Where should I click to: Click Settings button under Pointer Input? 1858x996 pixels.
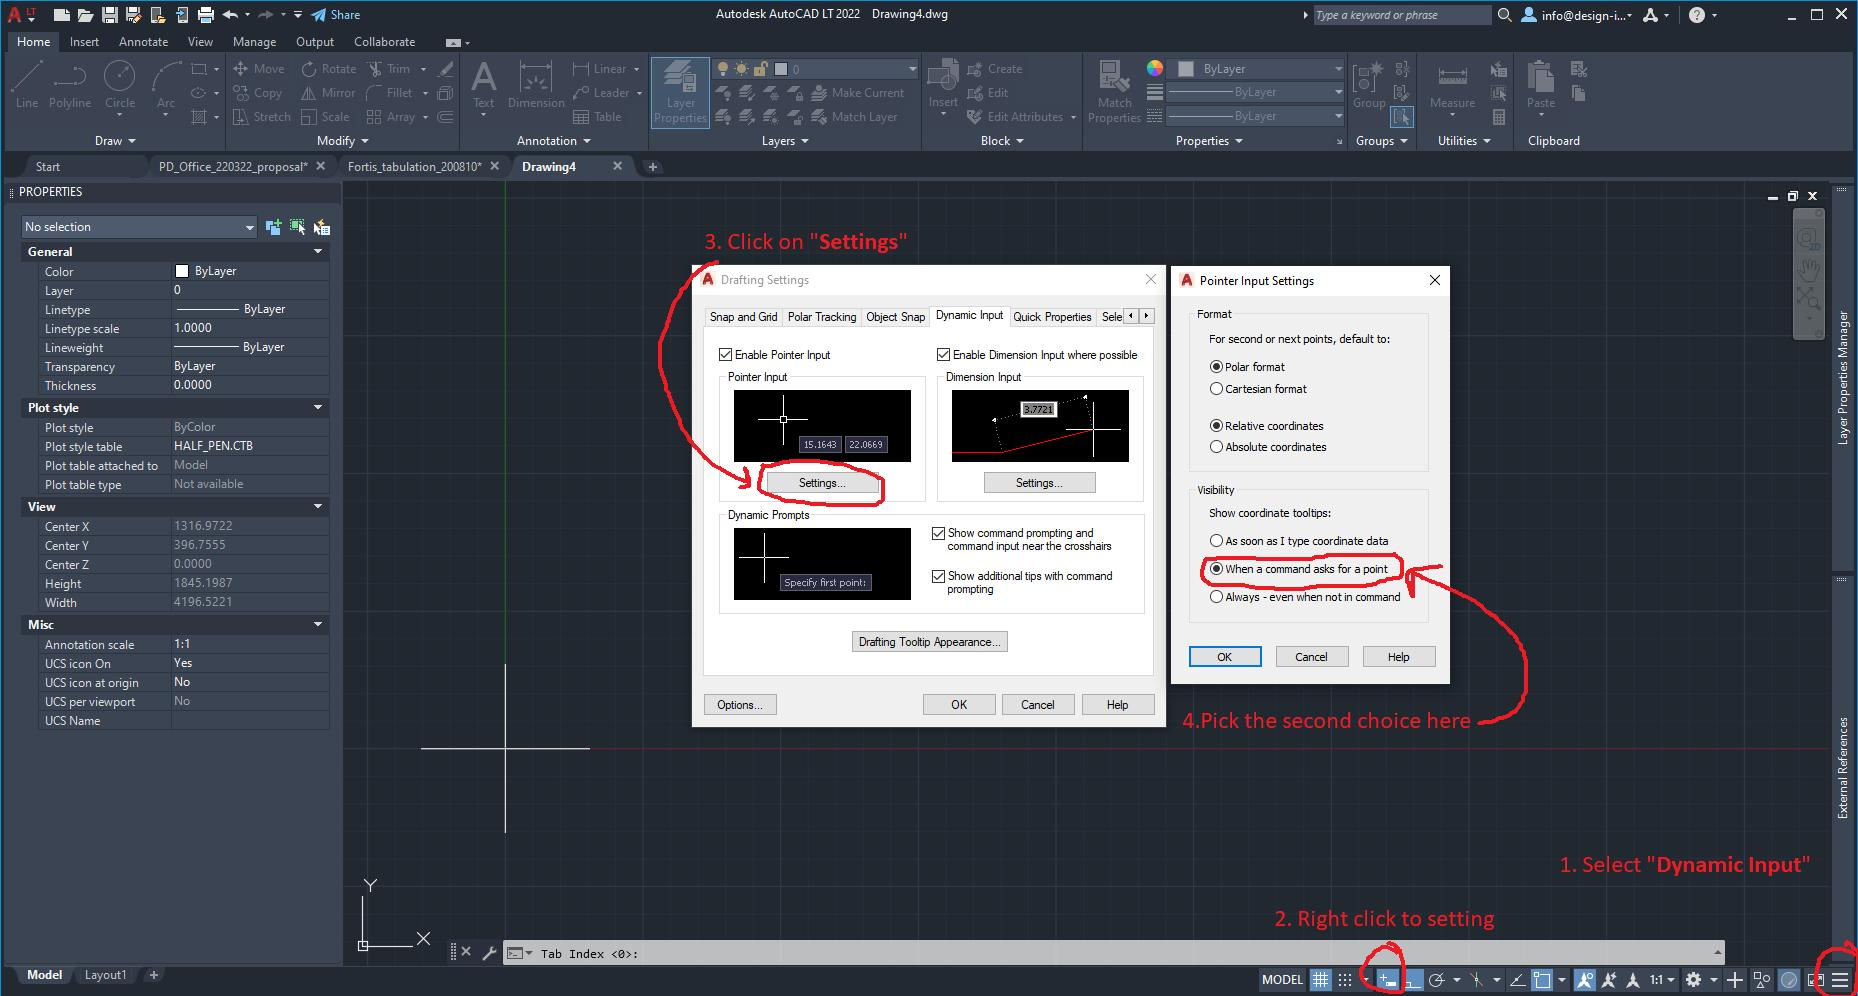pos(822,483)
